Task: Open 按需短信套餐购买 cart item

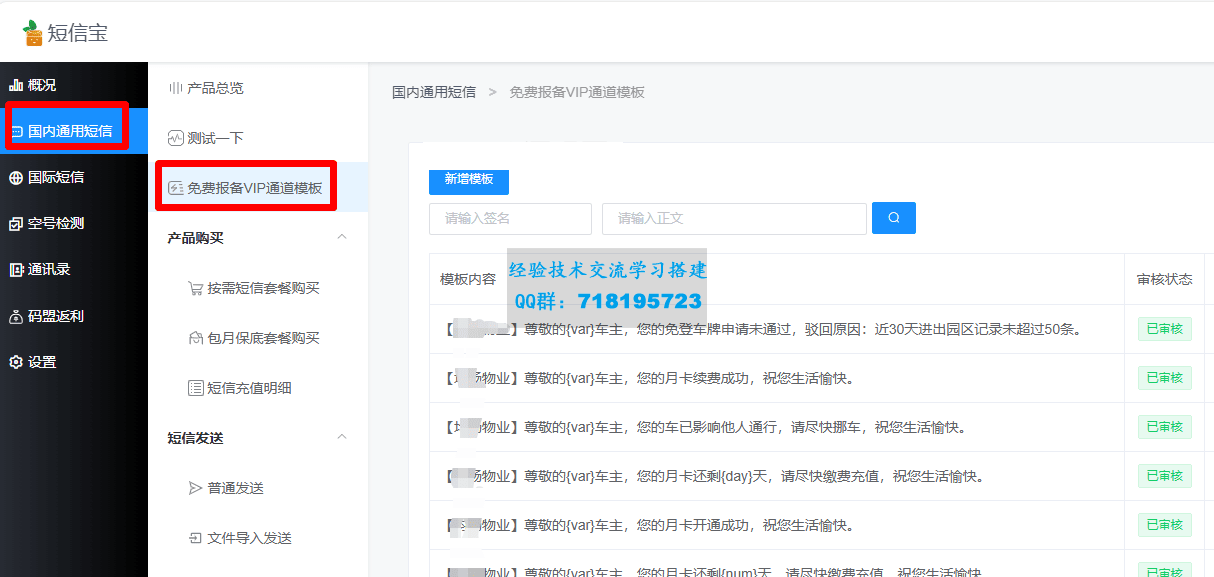Action: (x=262, y=288)
